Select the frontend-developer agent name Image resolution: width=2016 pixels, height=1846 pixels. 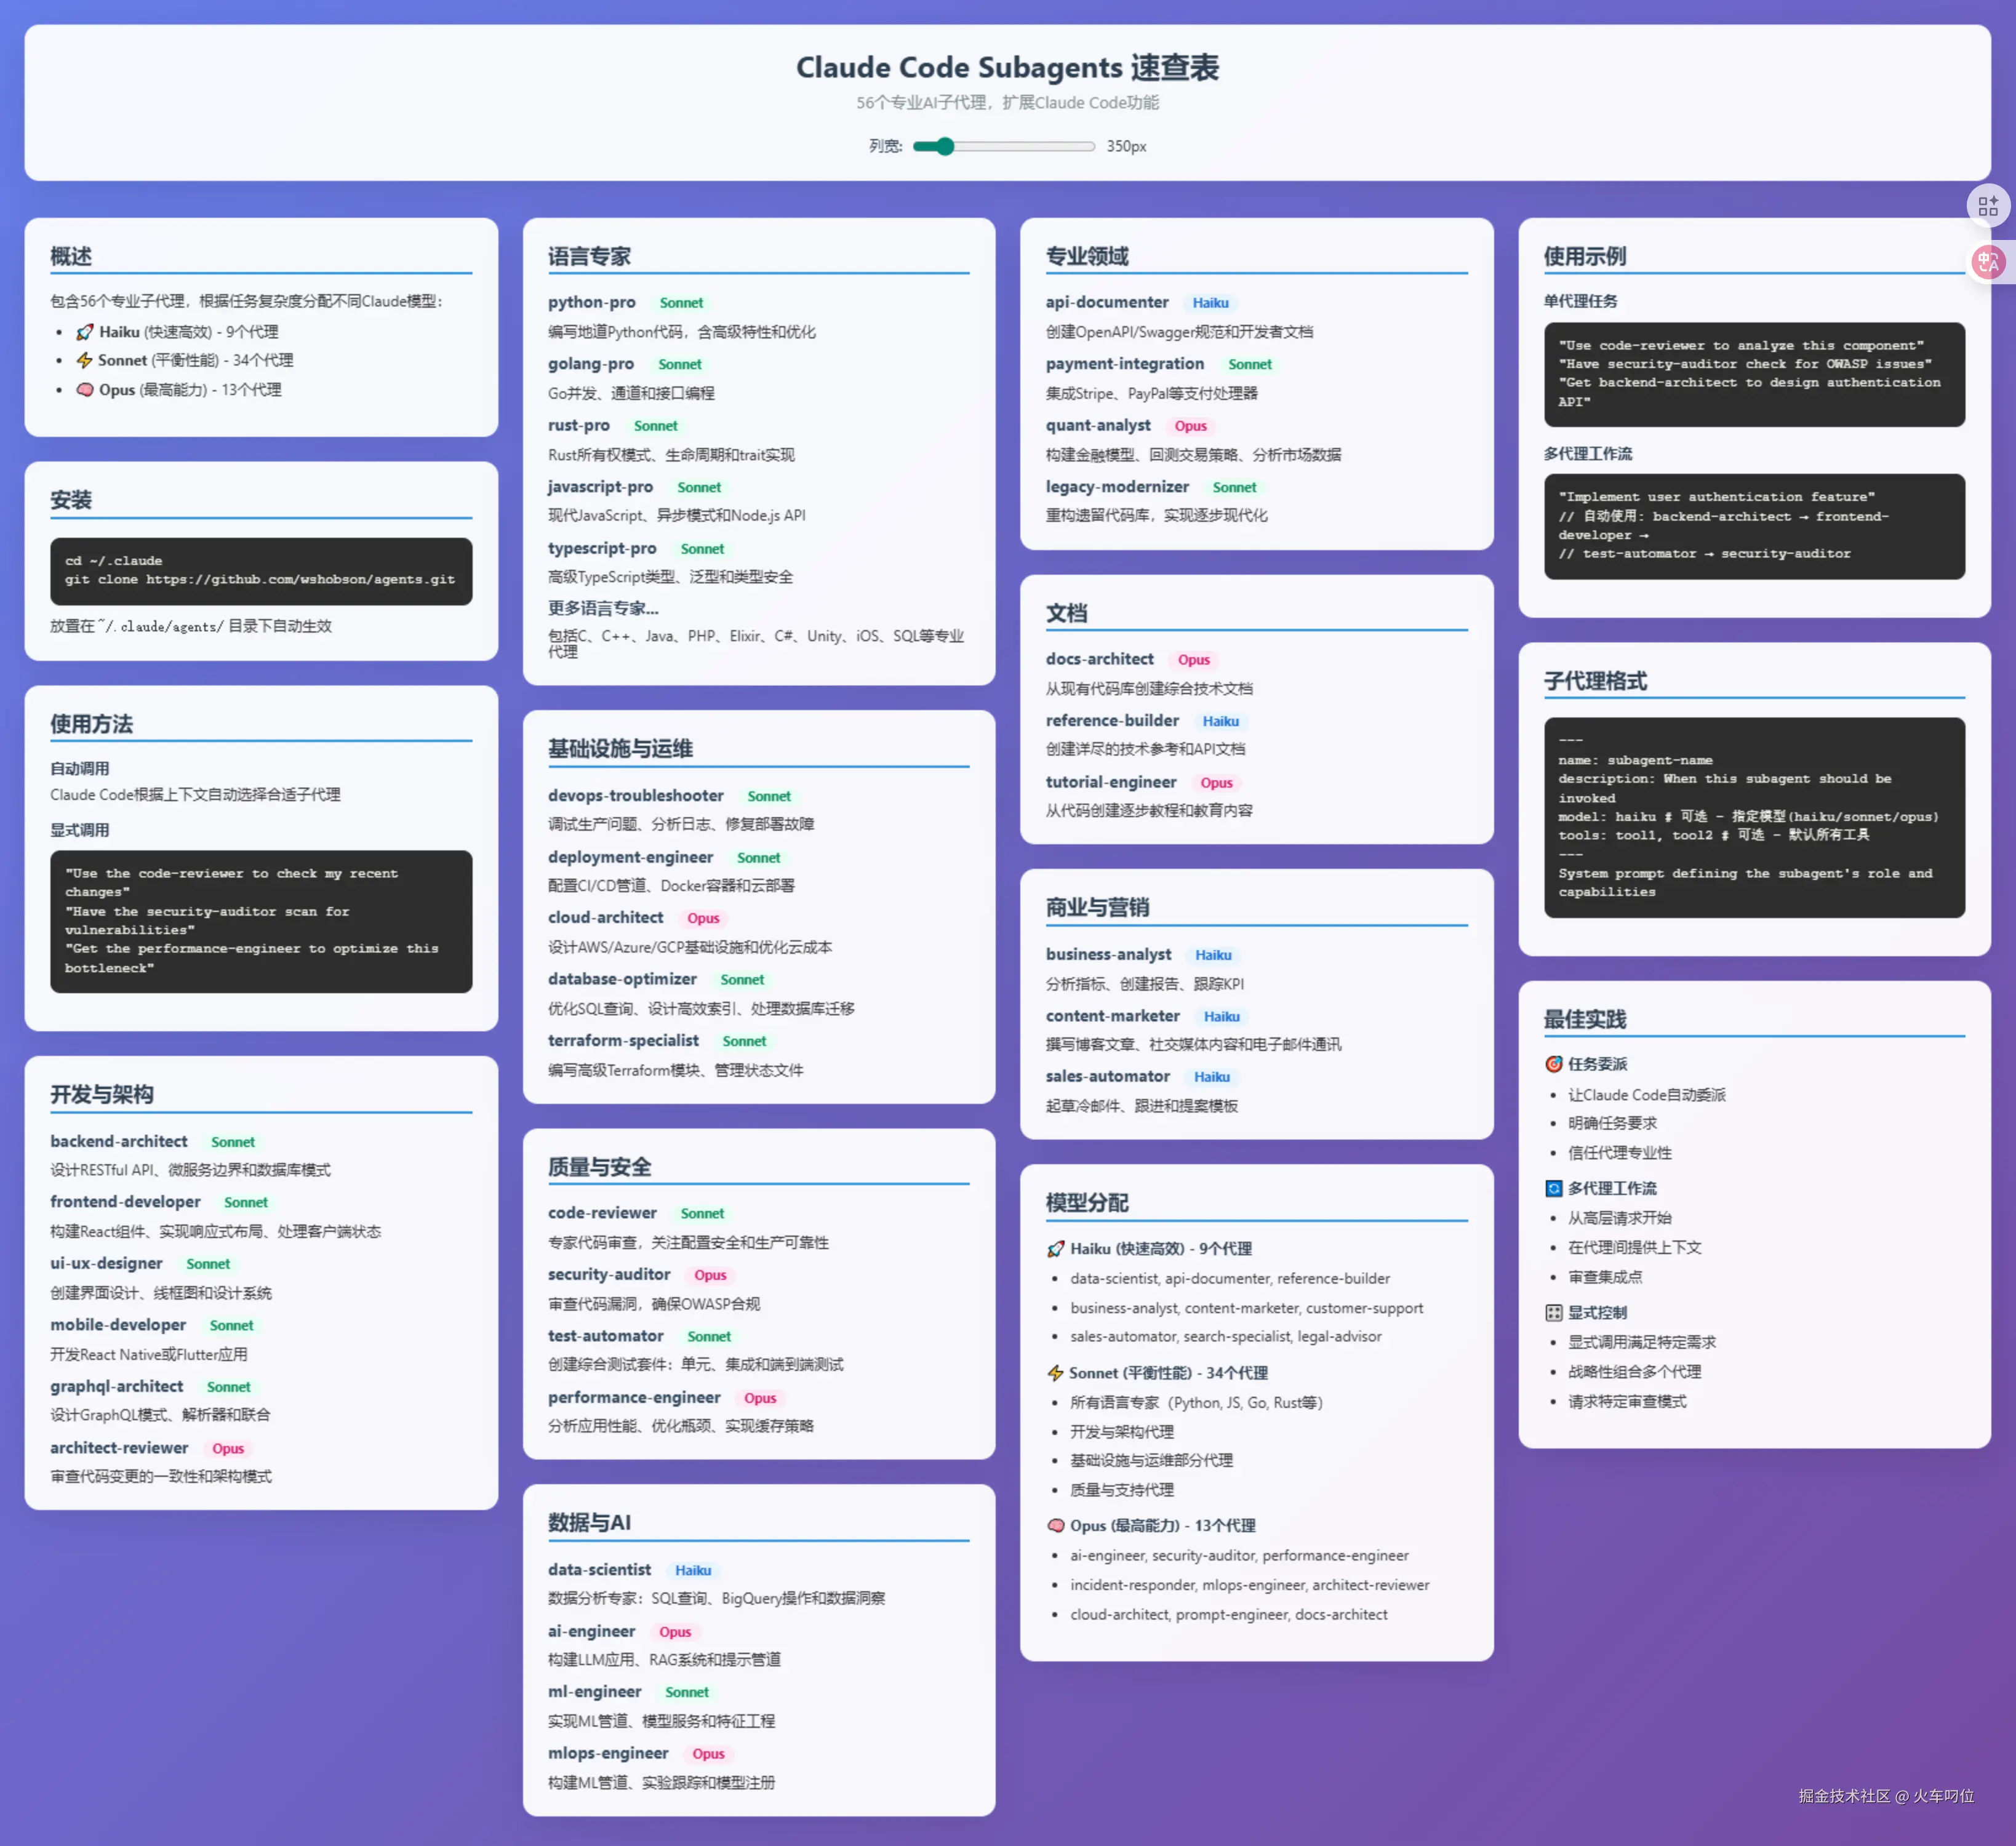tap(125, 1201)
